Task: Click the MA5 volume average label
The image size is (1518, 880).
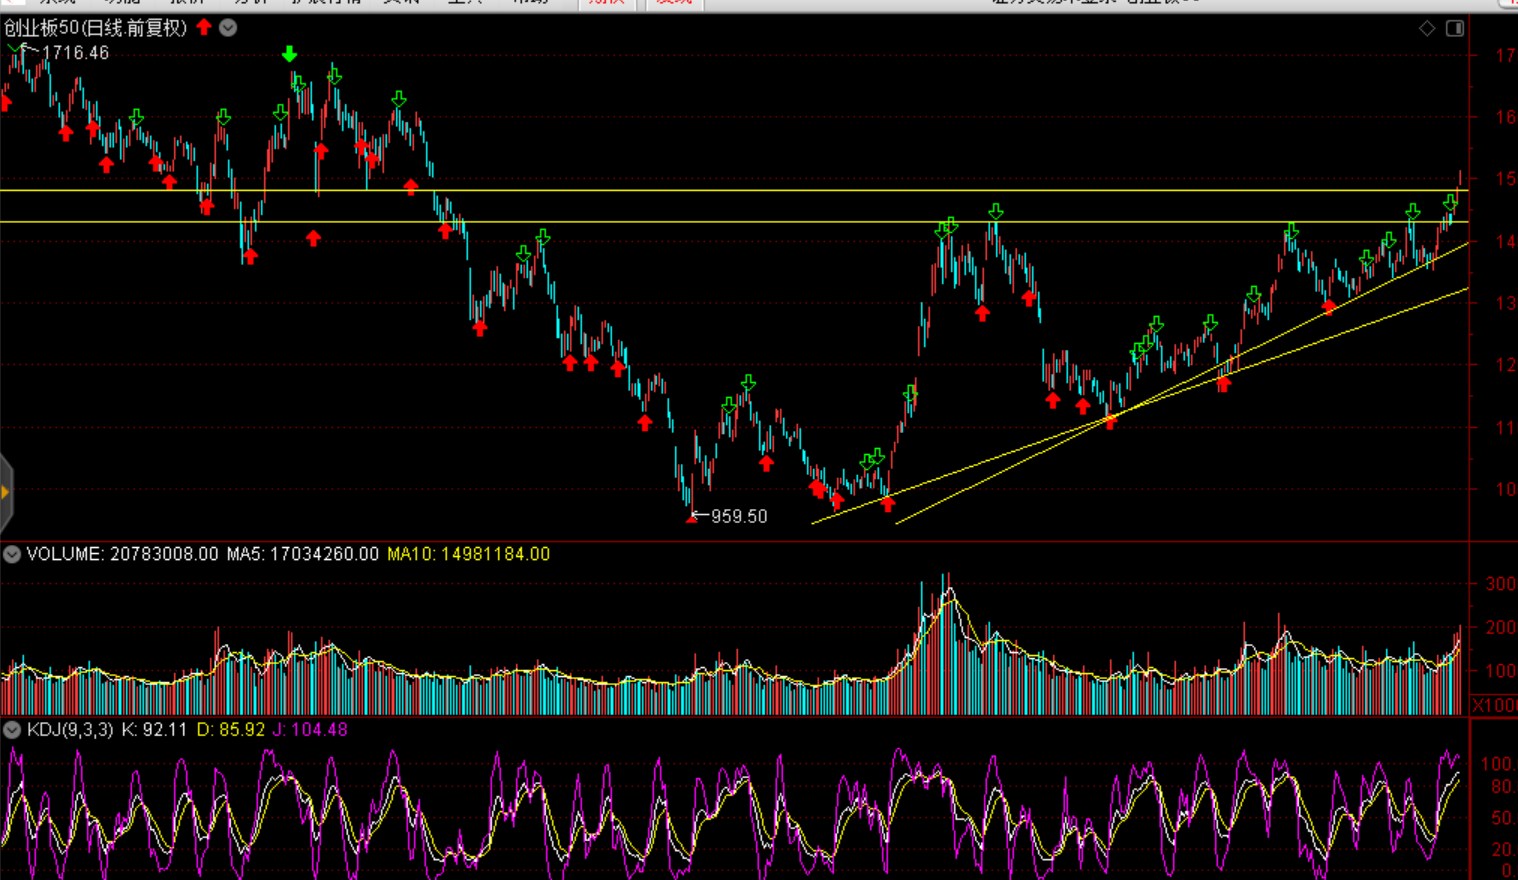Action: coord(302,554)
